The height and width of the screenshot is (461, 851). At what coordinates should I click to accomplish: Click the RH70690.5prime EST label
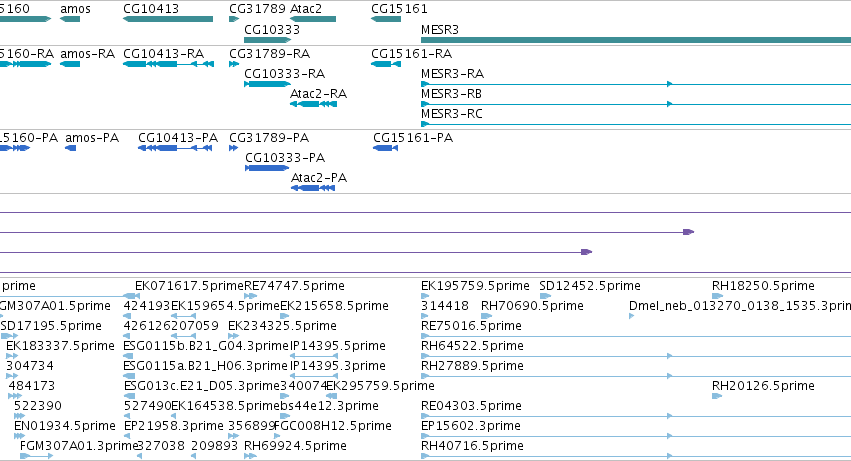coord(532,306)
